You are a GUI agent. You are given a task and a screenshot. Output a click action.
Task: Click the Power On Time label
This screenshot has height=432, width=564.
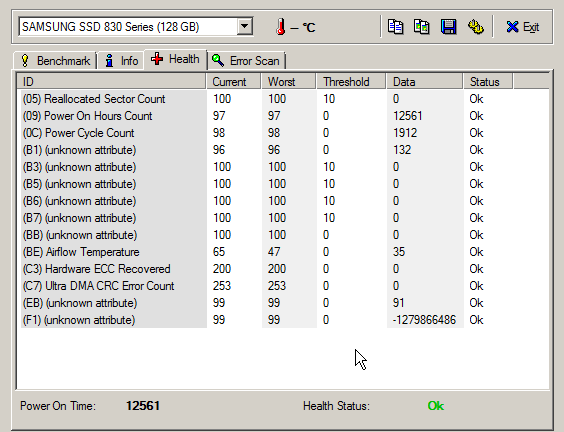58,406
